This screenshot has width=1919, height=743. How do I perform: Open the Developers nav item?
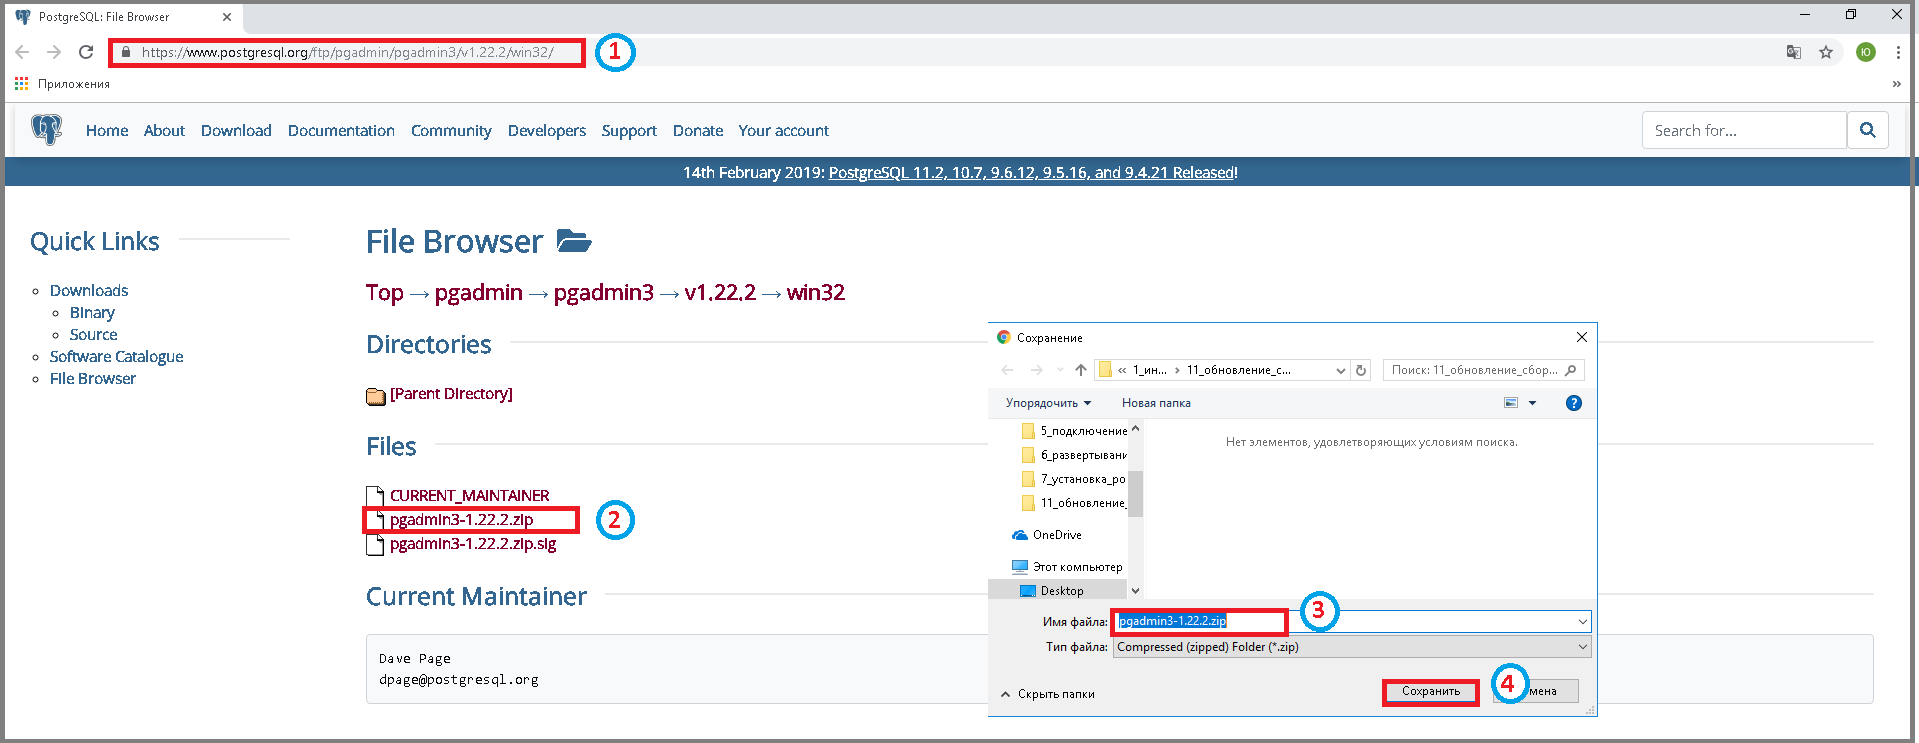pos(547,131)
